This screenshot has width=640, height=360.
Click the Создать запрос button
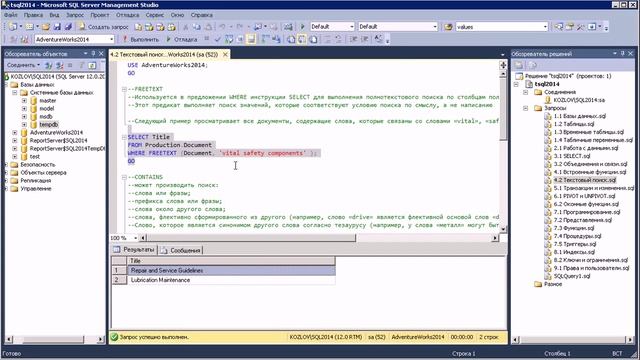104,27
